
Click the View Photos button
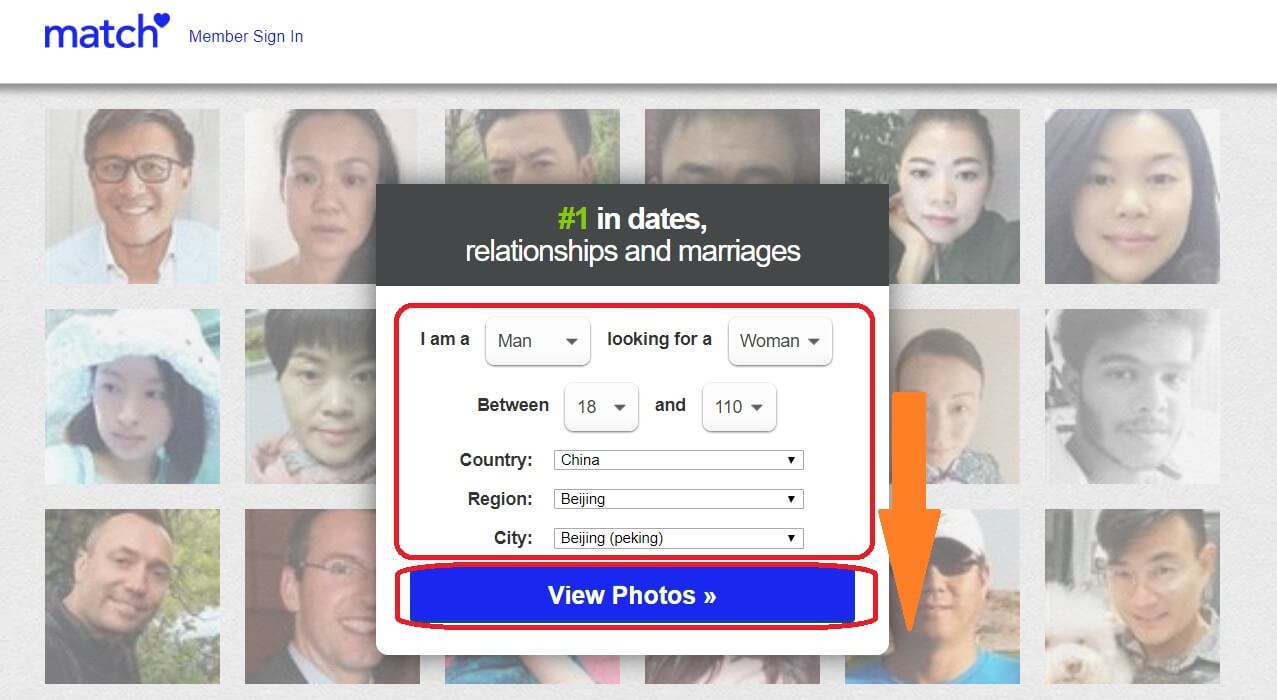point(632,596)
